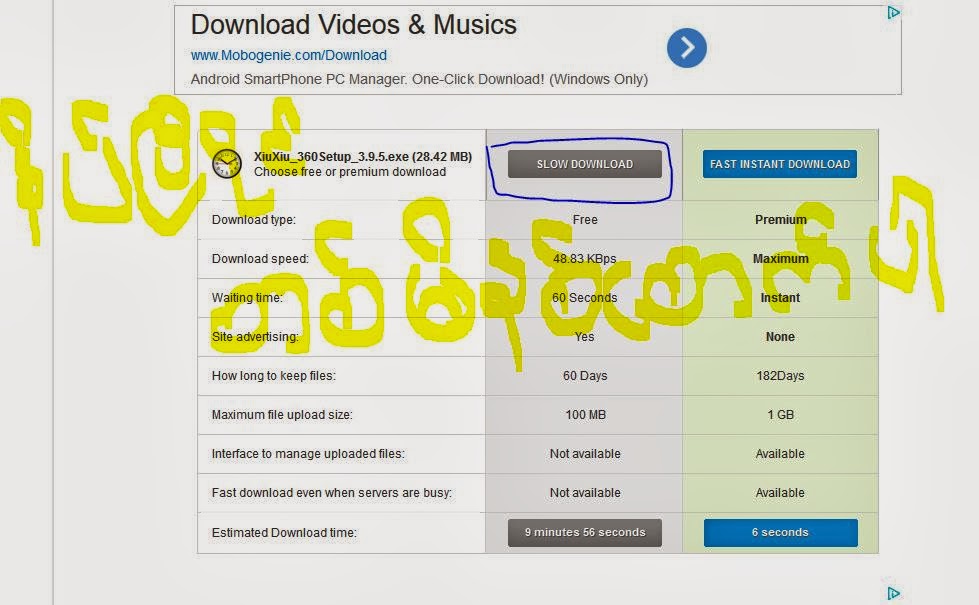Click the Waiting time label
979x605 pixels.
(x=247, y=298)
